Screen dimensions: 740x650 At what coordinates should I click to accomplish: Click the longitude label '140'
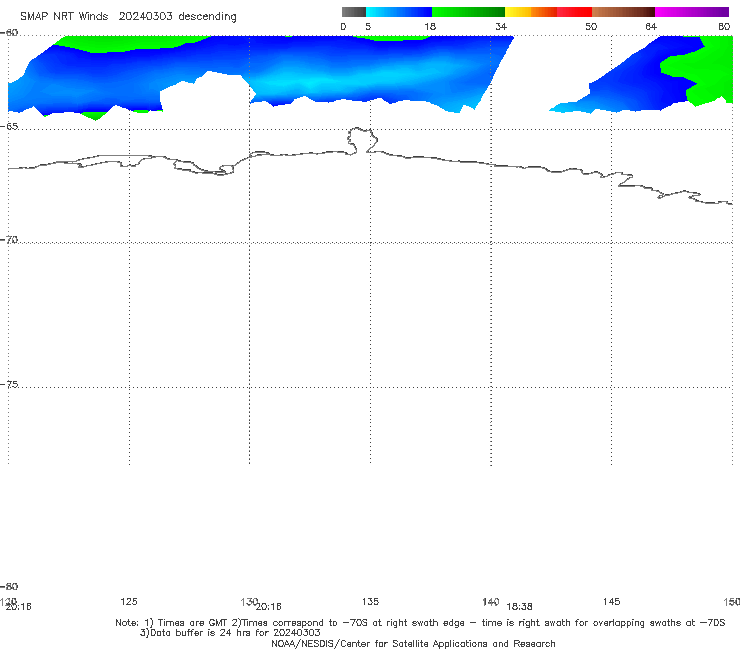(490, 601)
